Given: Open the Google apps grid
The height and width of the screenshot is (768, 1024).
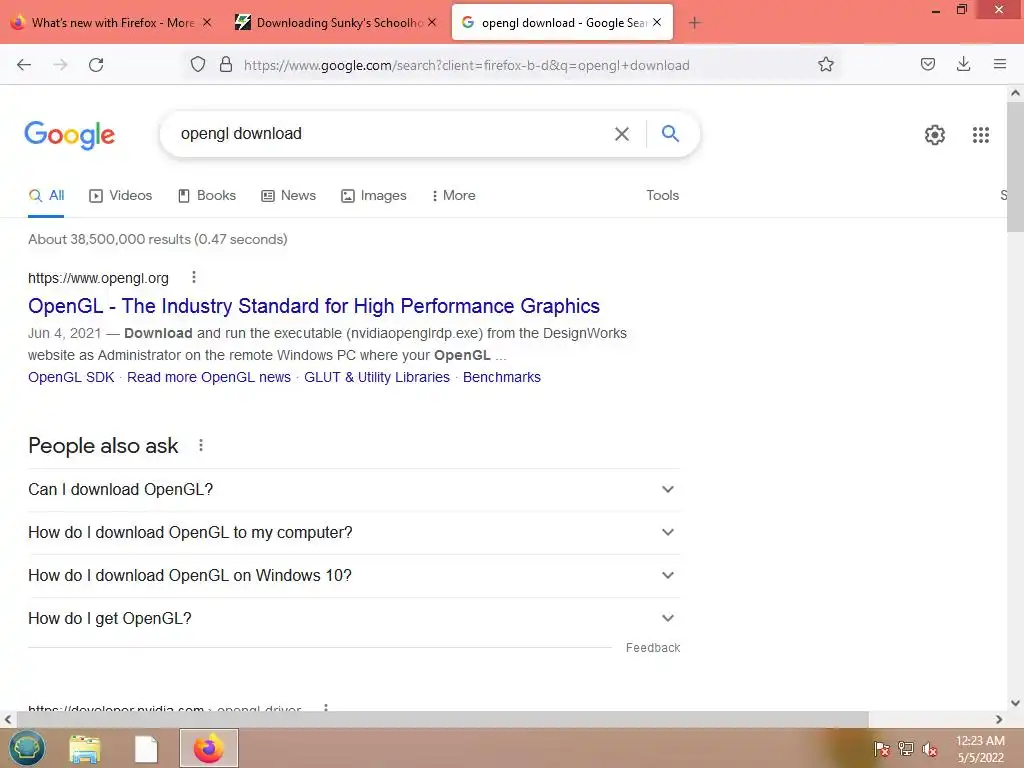Looking at the screenshot, I should coord(980,135).
